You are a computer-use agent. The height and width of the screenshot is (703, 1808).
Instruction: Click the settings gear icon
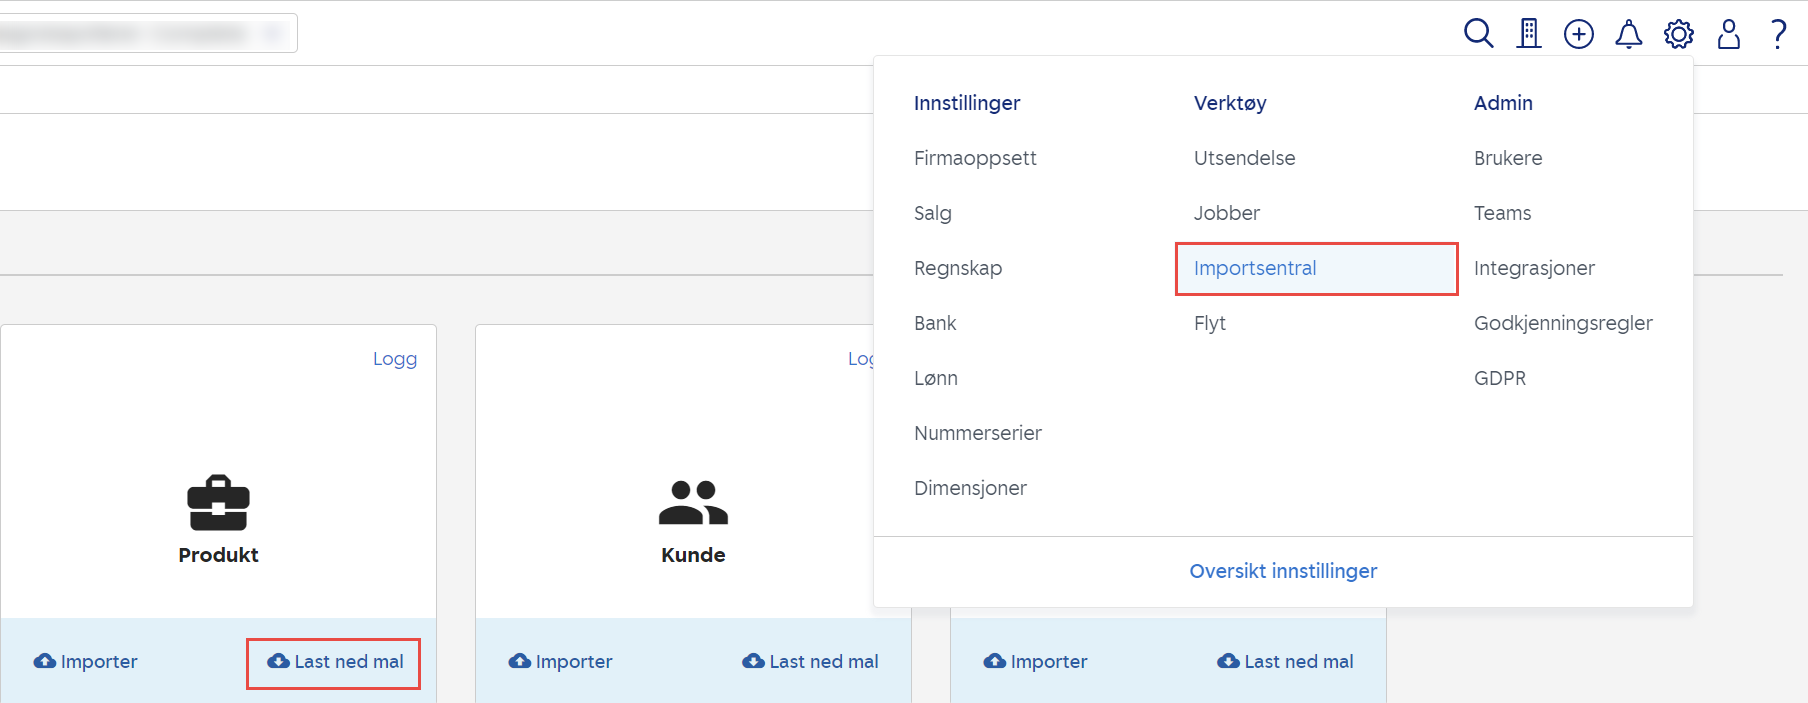[1678, 34]
